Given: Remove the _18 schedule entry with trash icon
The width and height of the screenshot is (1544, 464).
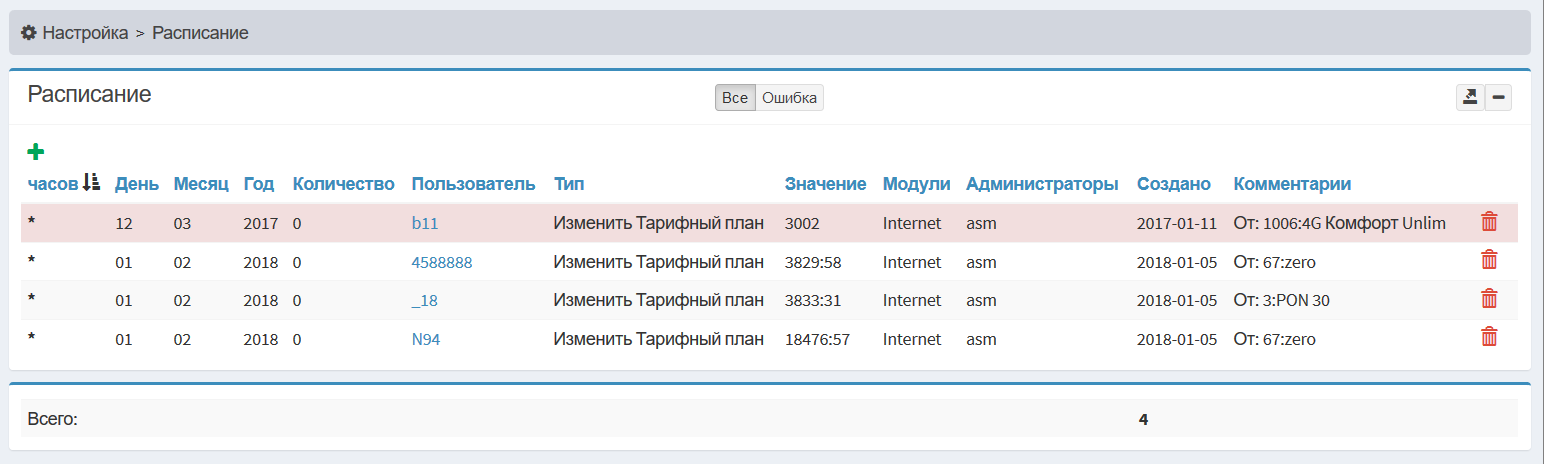Looking at the screenshot, I should pos(1489,299).
